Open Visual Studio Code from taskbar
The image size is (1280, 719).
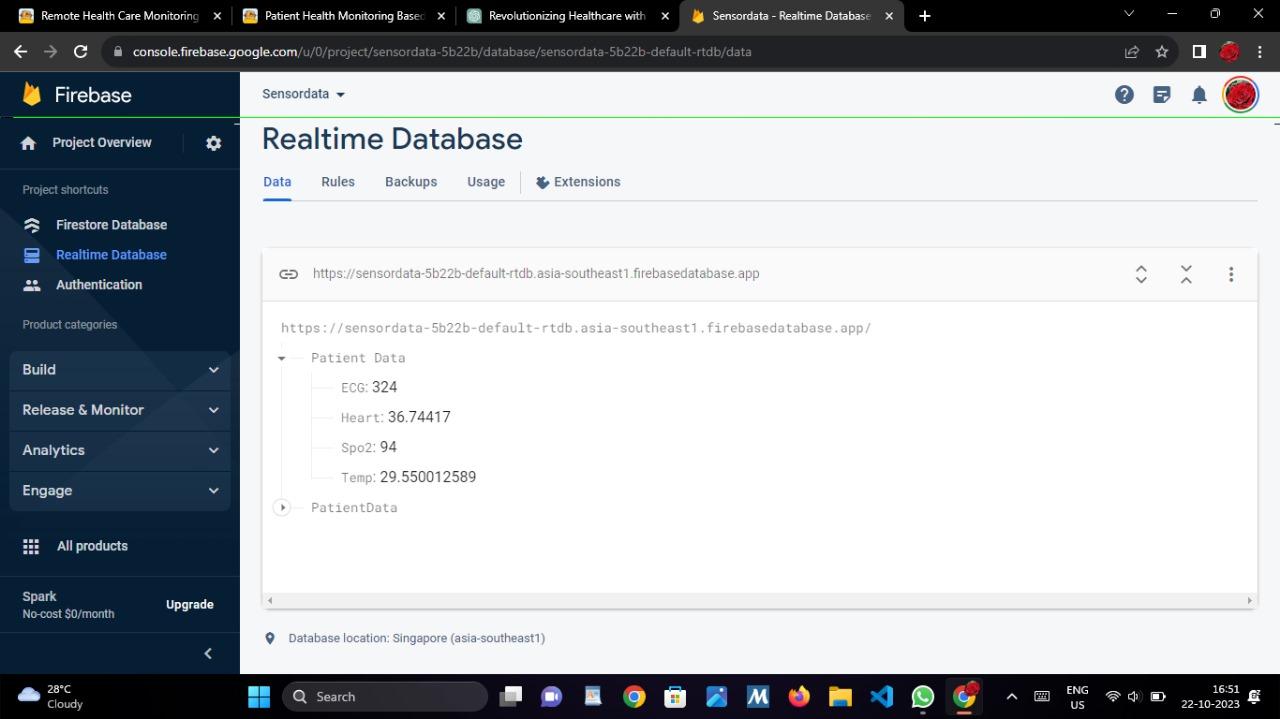tap(881, 697)
